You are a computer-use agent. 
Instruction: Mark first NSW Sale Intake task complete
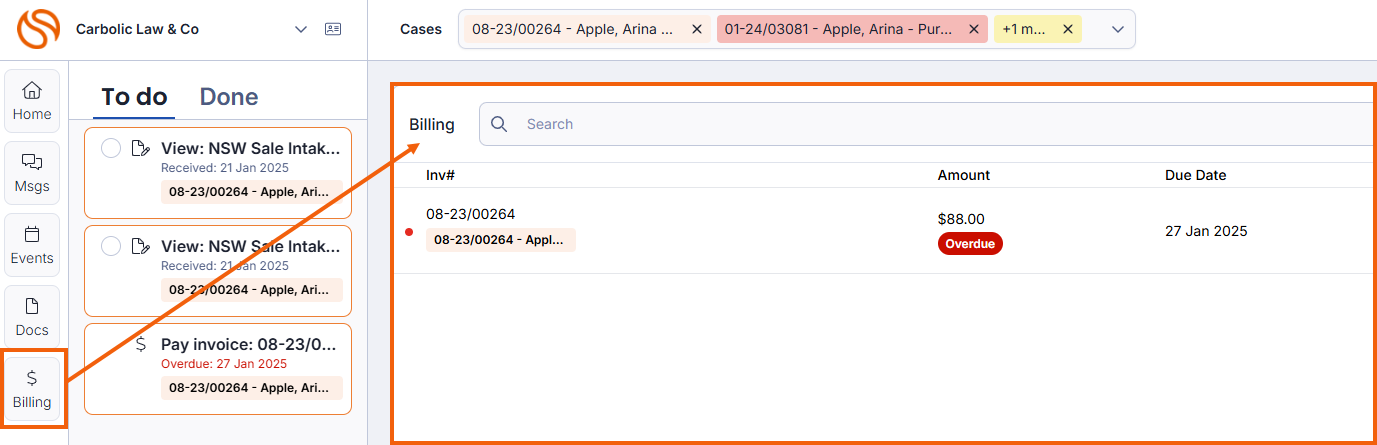[111, 148]
